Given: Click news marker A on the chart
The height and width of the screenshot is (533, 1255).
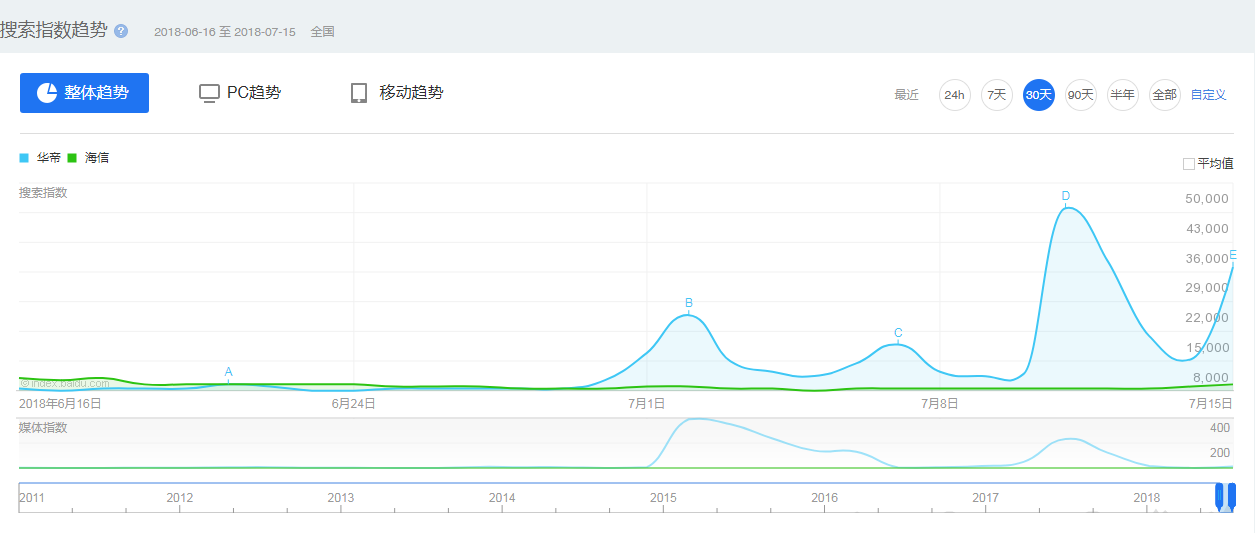Looking at the screenshot, I should [228, 372].
